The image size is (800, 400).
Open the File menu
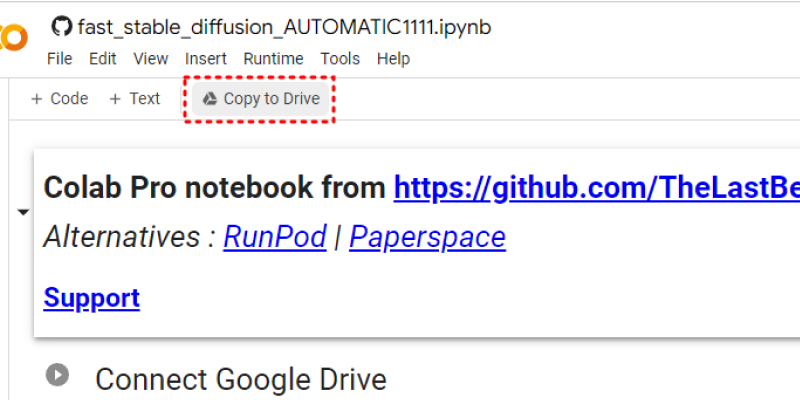pyautogui.click(x=59, y=59)
